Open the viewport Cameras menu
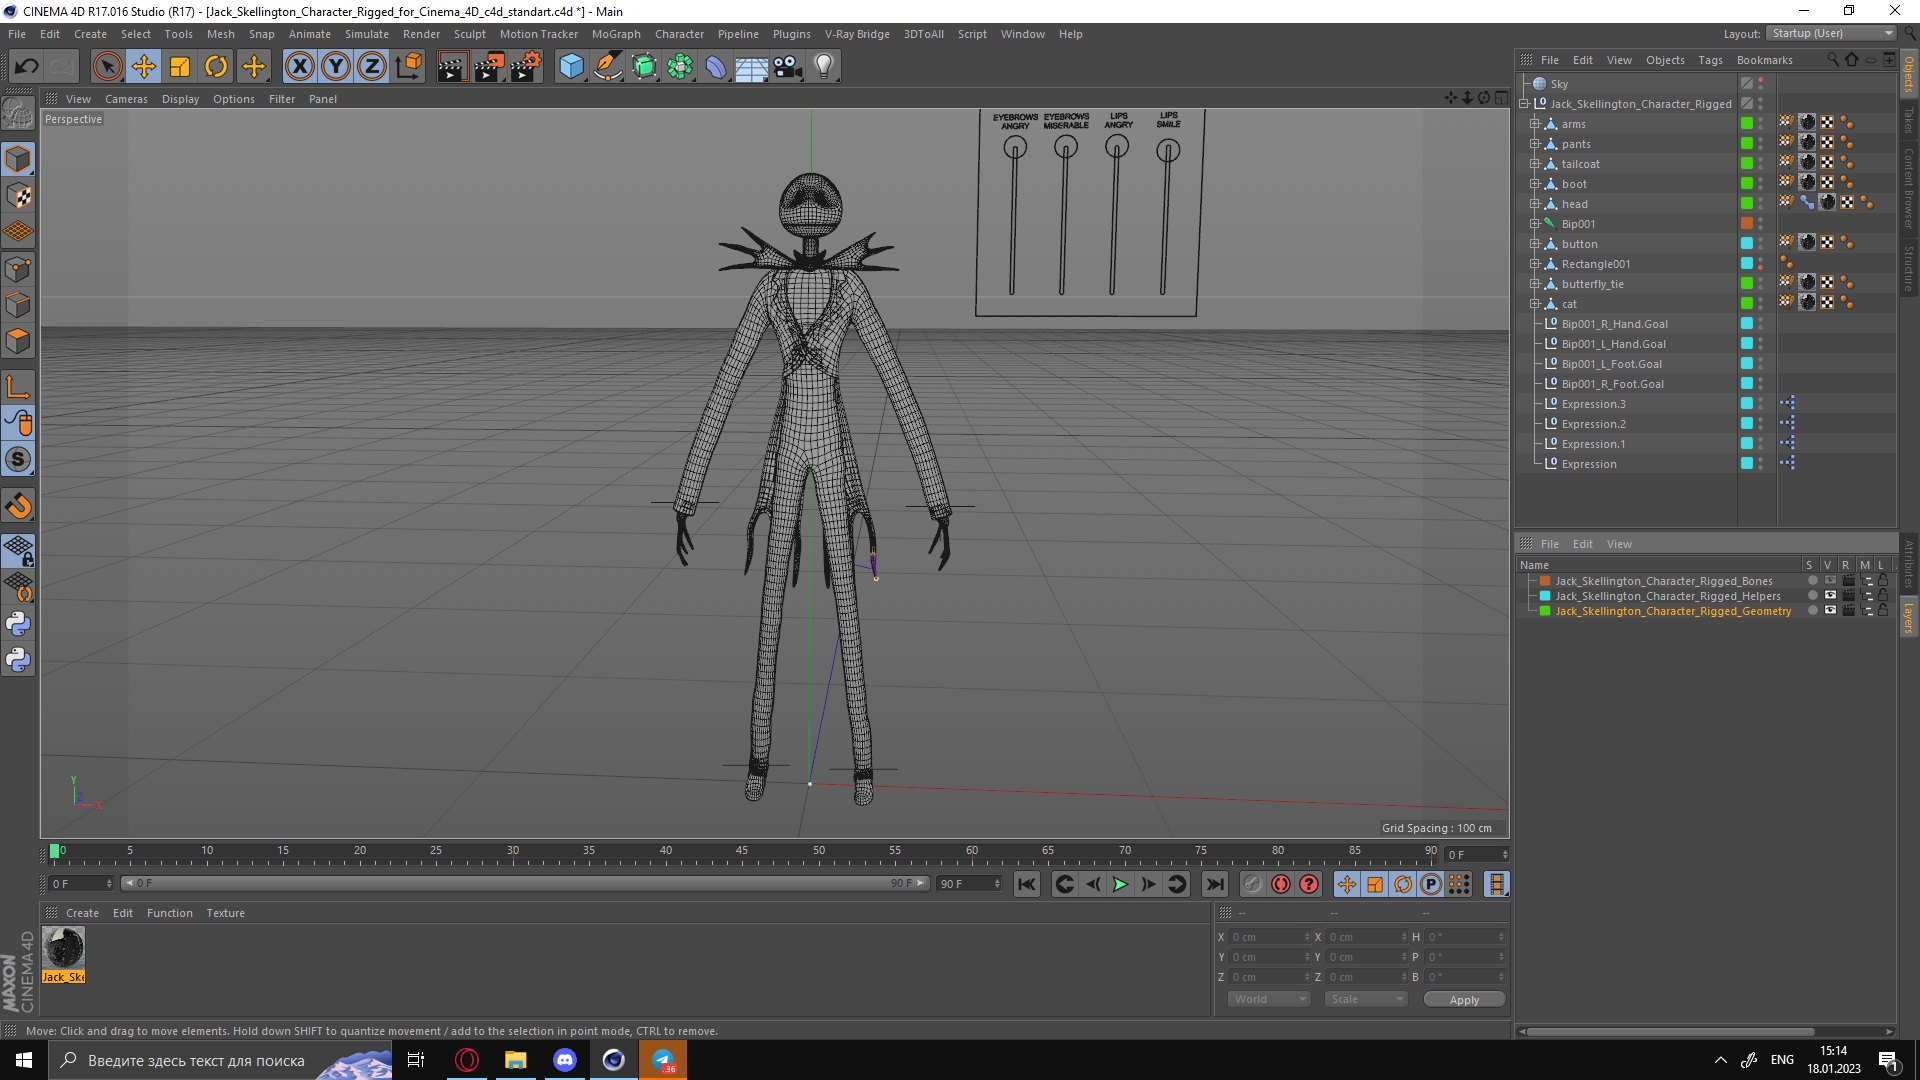The height and width of the screenshot is (1080, 1920). click(x=126, y=99)
